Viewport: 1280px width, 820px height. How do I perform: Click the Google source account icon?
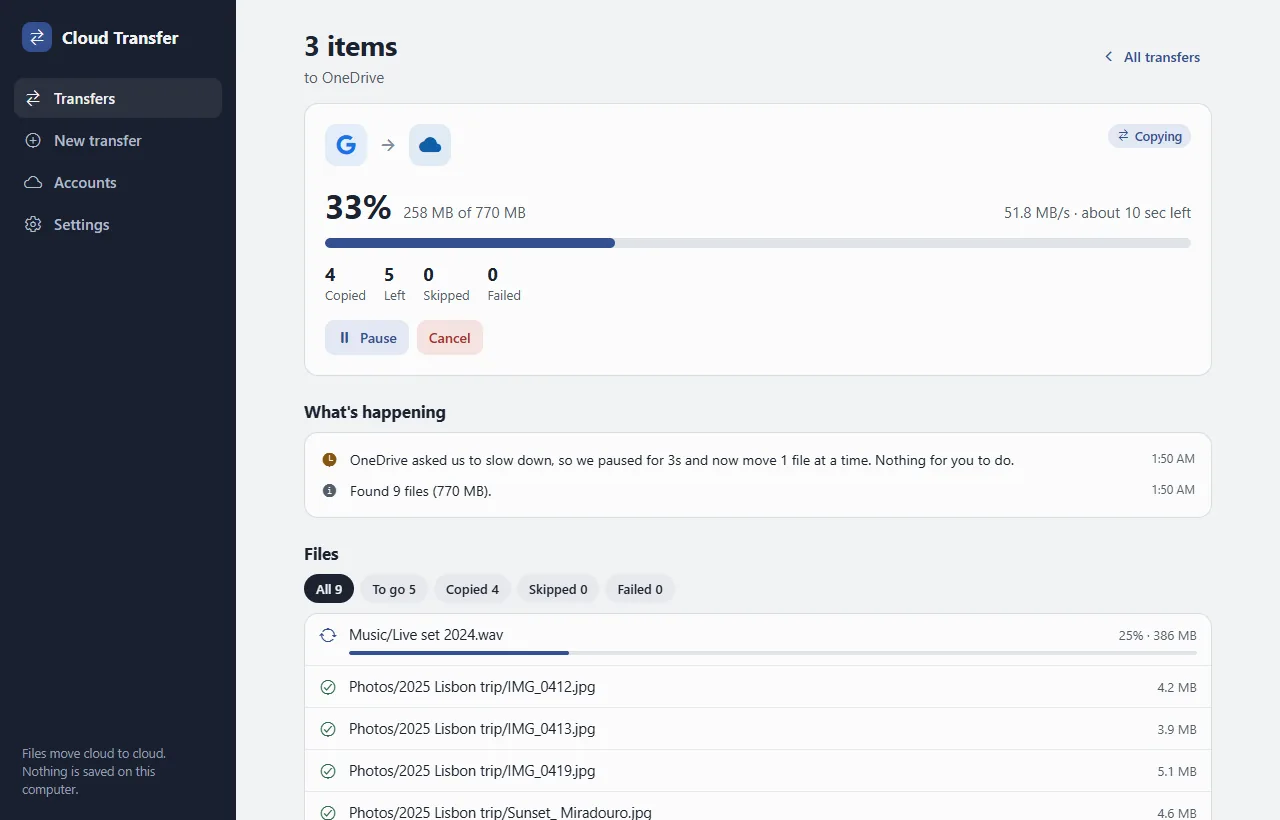click(x=346, y=145)
